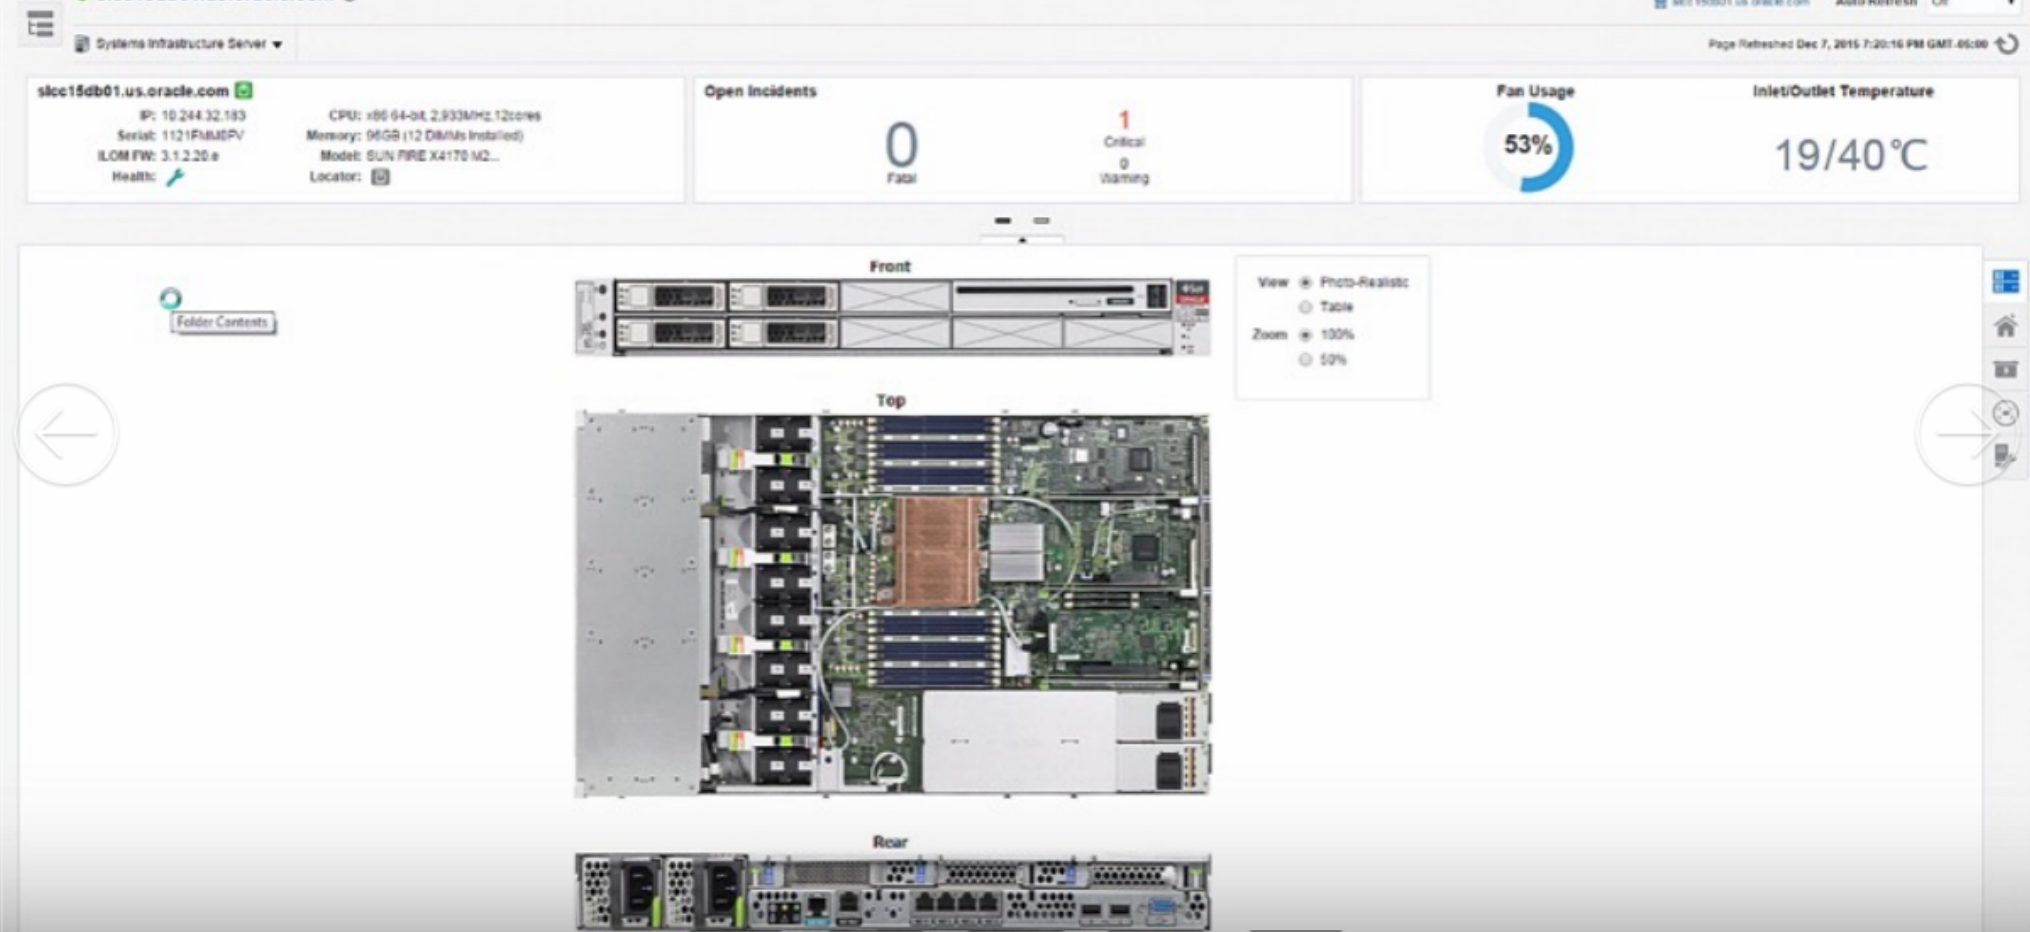Go to the next page with the right arrow
2030x932 pixels.
pyautogui.click(x=1964, y=434)
